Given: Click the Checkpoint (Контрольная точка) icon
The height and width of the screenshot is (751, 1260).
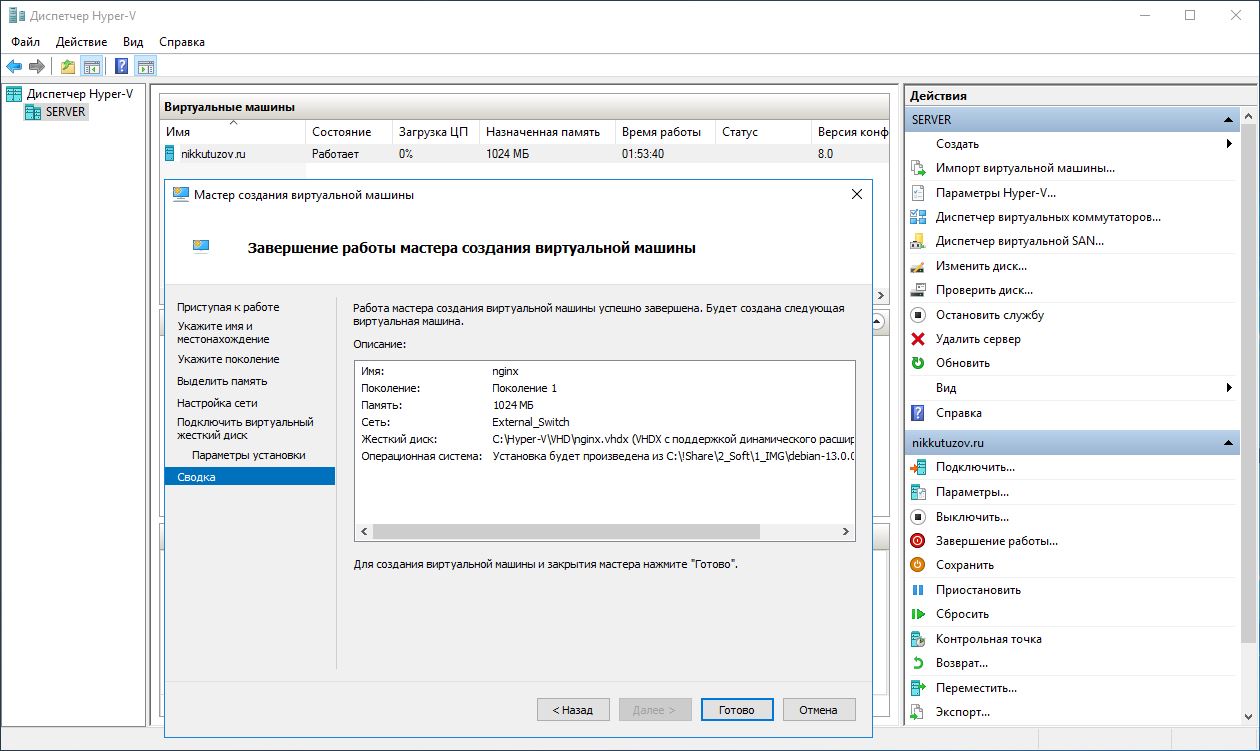Looking at the screenshot, I should point(918,639).
